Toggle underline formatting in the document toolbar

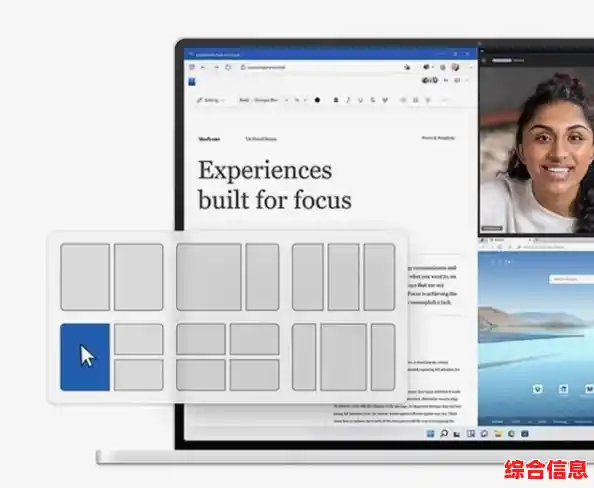coord(360,100)
